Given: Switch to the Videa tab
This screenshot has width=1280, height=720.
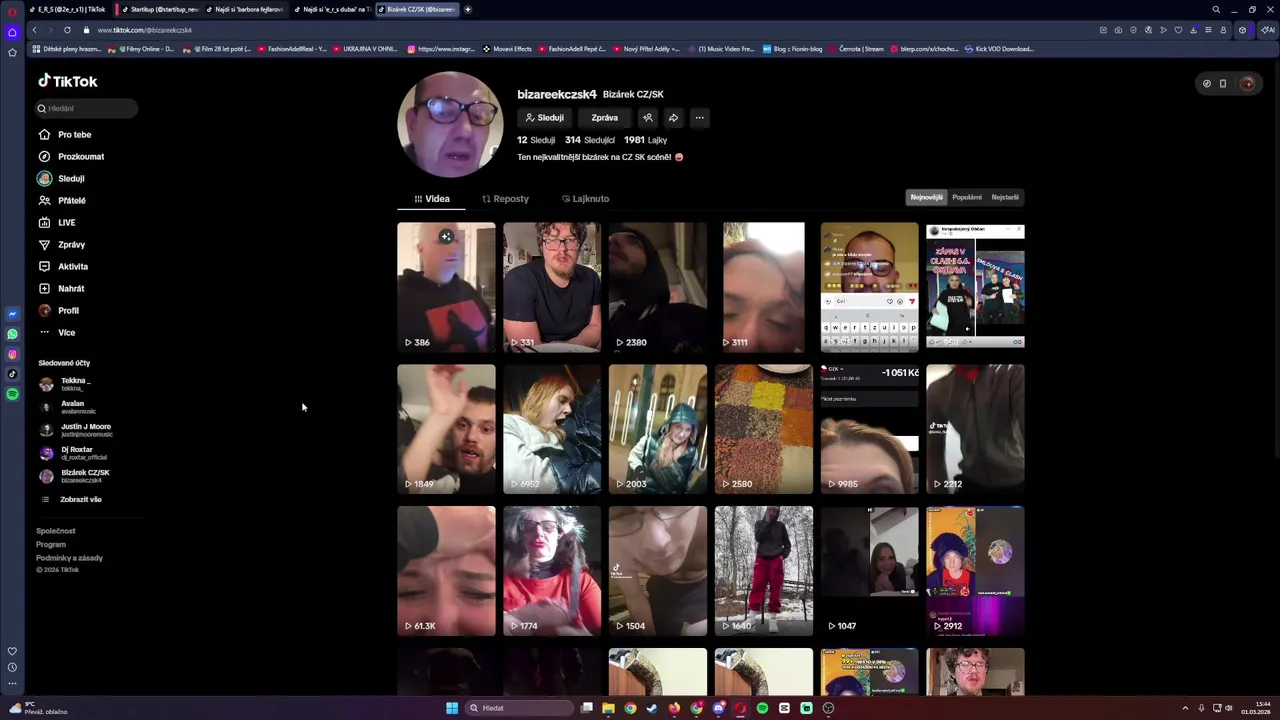Looking at the screenshot, I should point(432,198).
